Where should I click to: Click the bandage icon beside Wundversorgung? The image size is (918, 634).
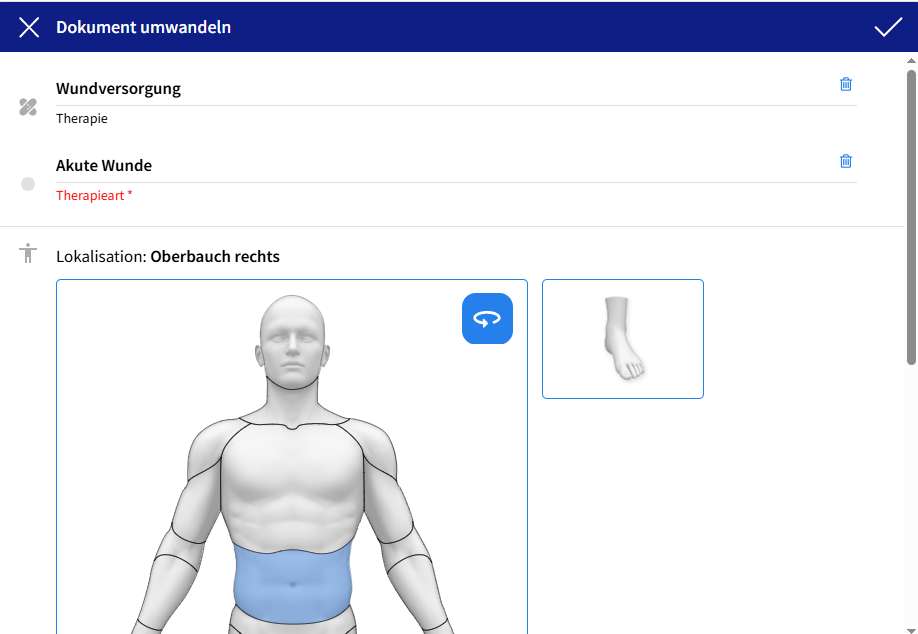pyautogui.click(x=28, y=107)
